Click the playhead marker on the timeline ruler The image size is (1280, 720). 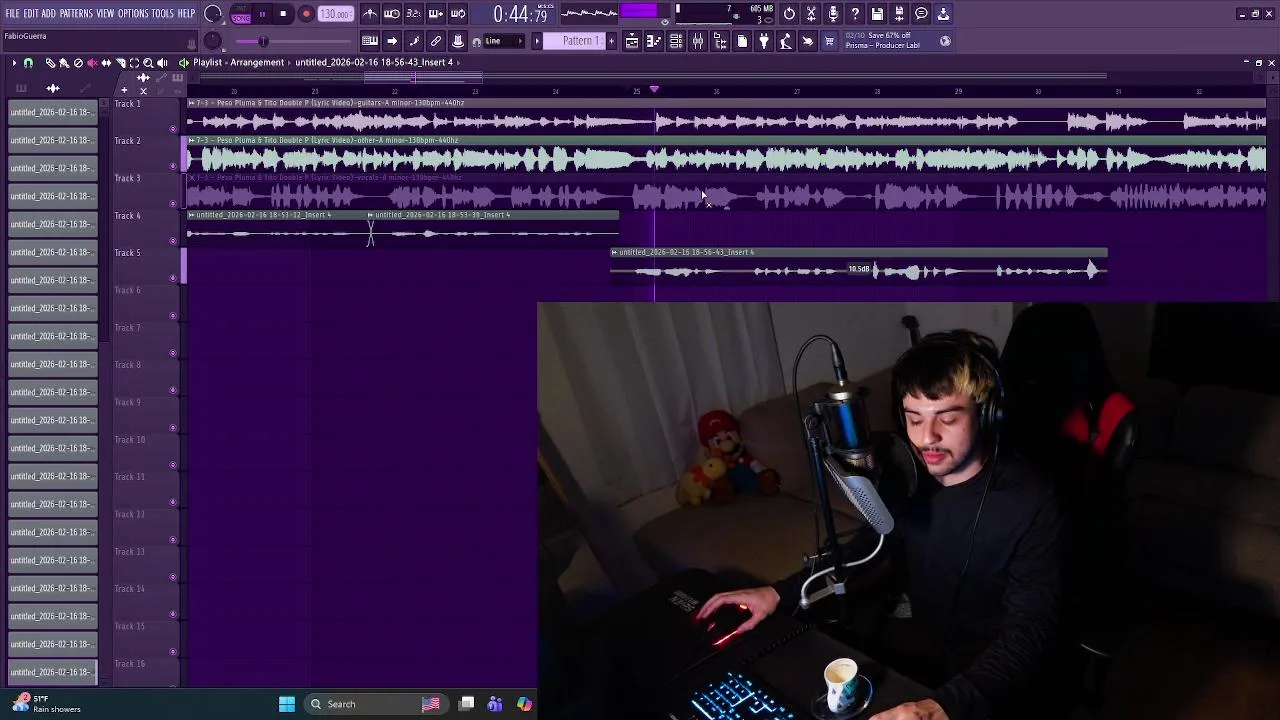click(x=654, y=90)
